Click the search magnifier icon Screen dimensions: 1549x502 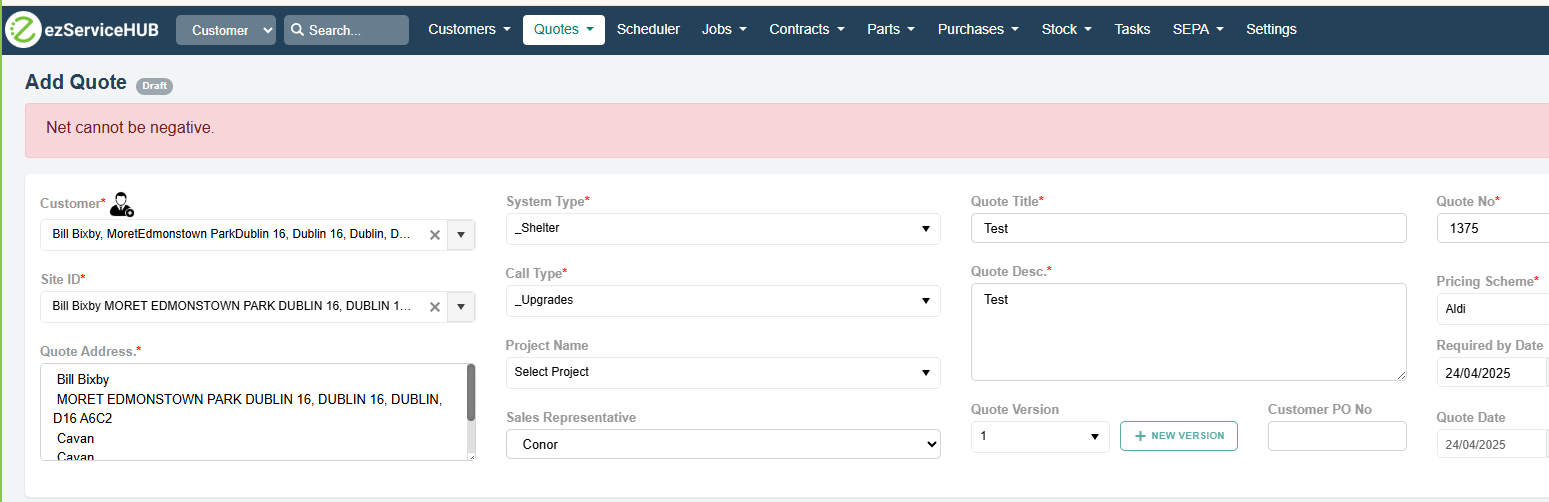pyautogui.click(x=297, y=30)
